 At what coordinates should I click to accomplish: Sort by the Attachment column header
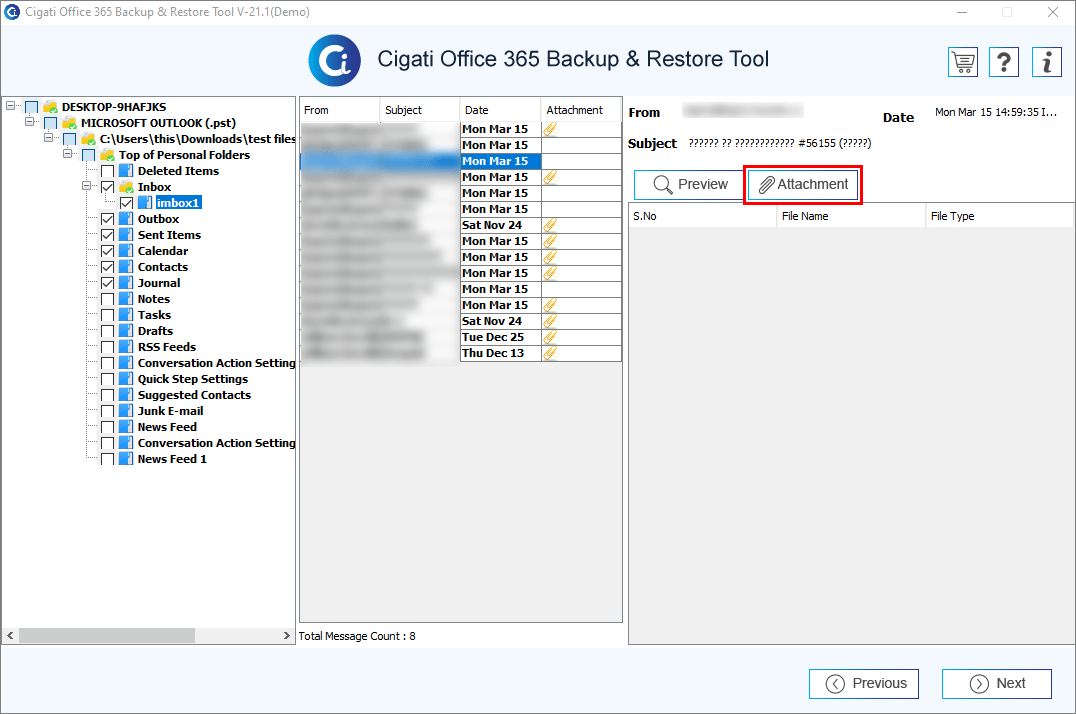581,110
